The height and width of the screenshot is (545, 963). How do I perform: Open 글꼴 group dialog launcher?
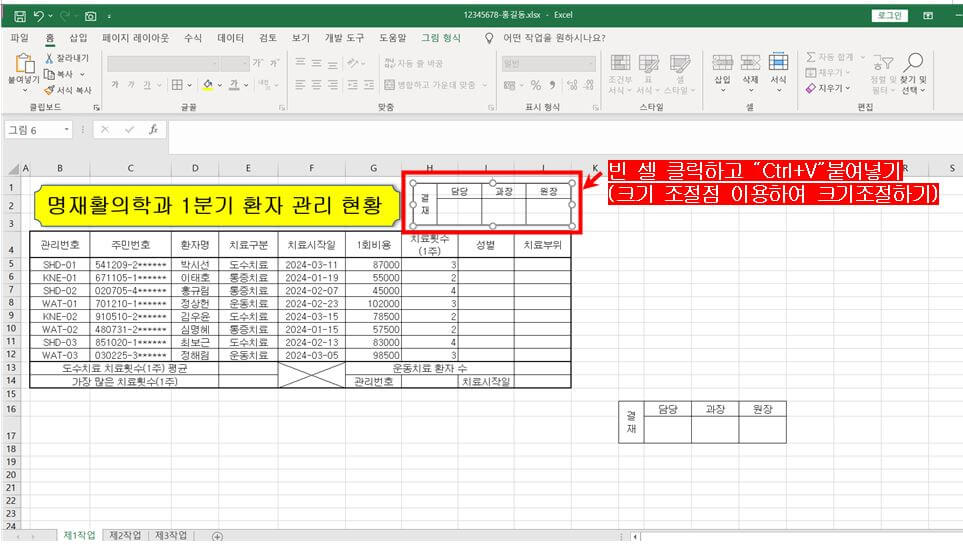click(x=282, y=108)
